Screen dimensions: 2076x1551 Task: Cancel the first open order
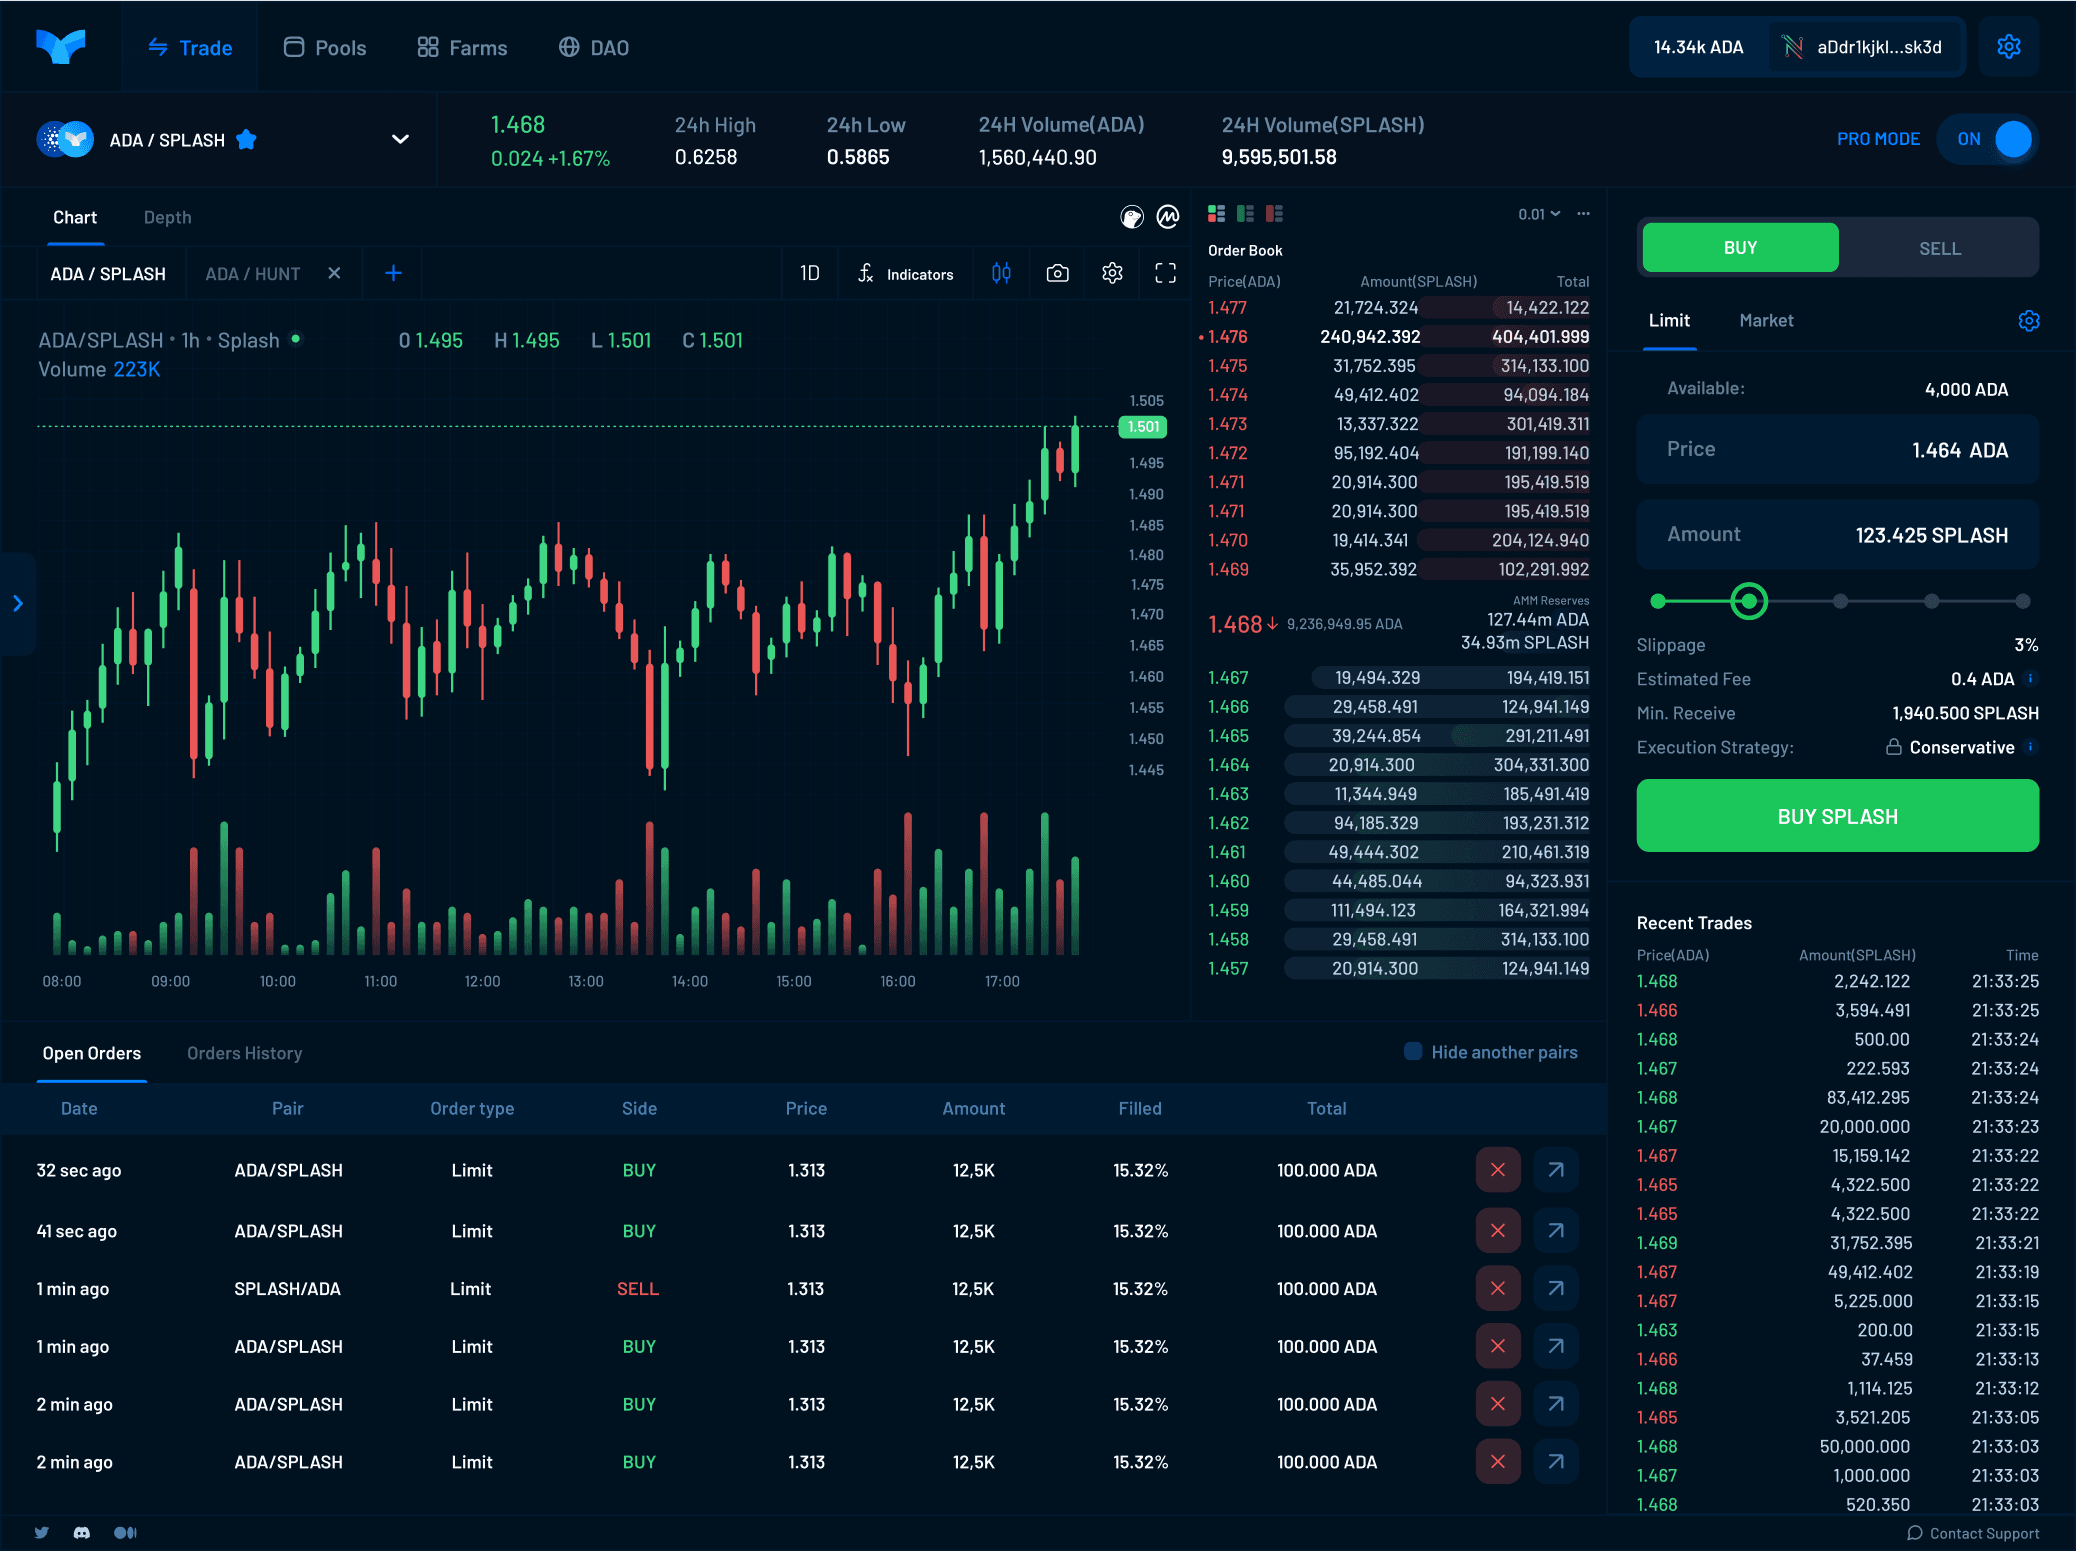pos(1497,1170)
